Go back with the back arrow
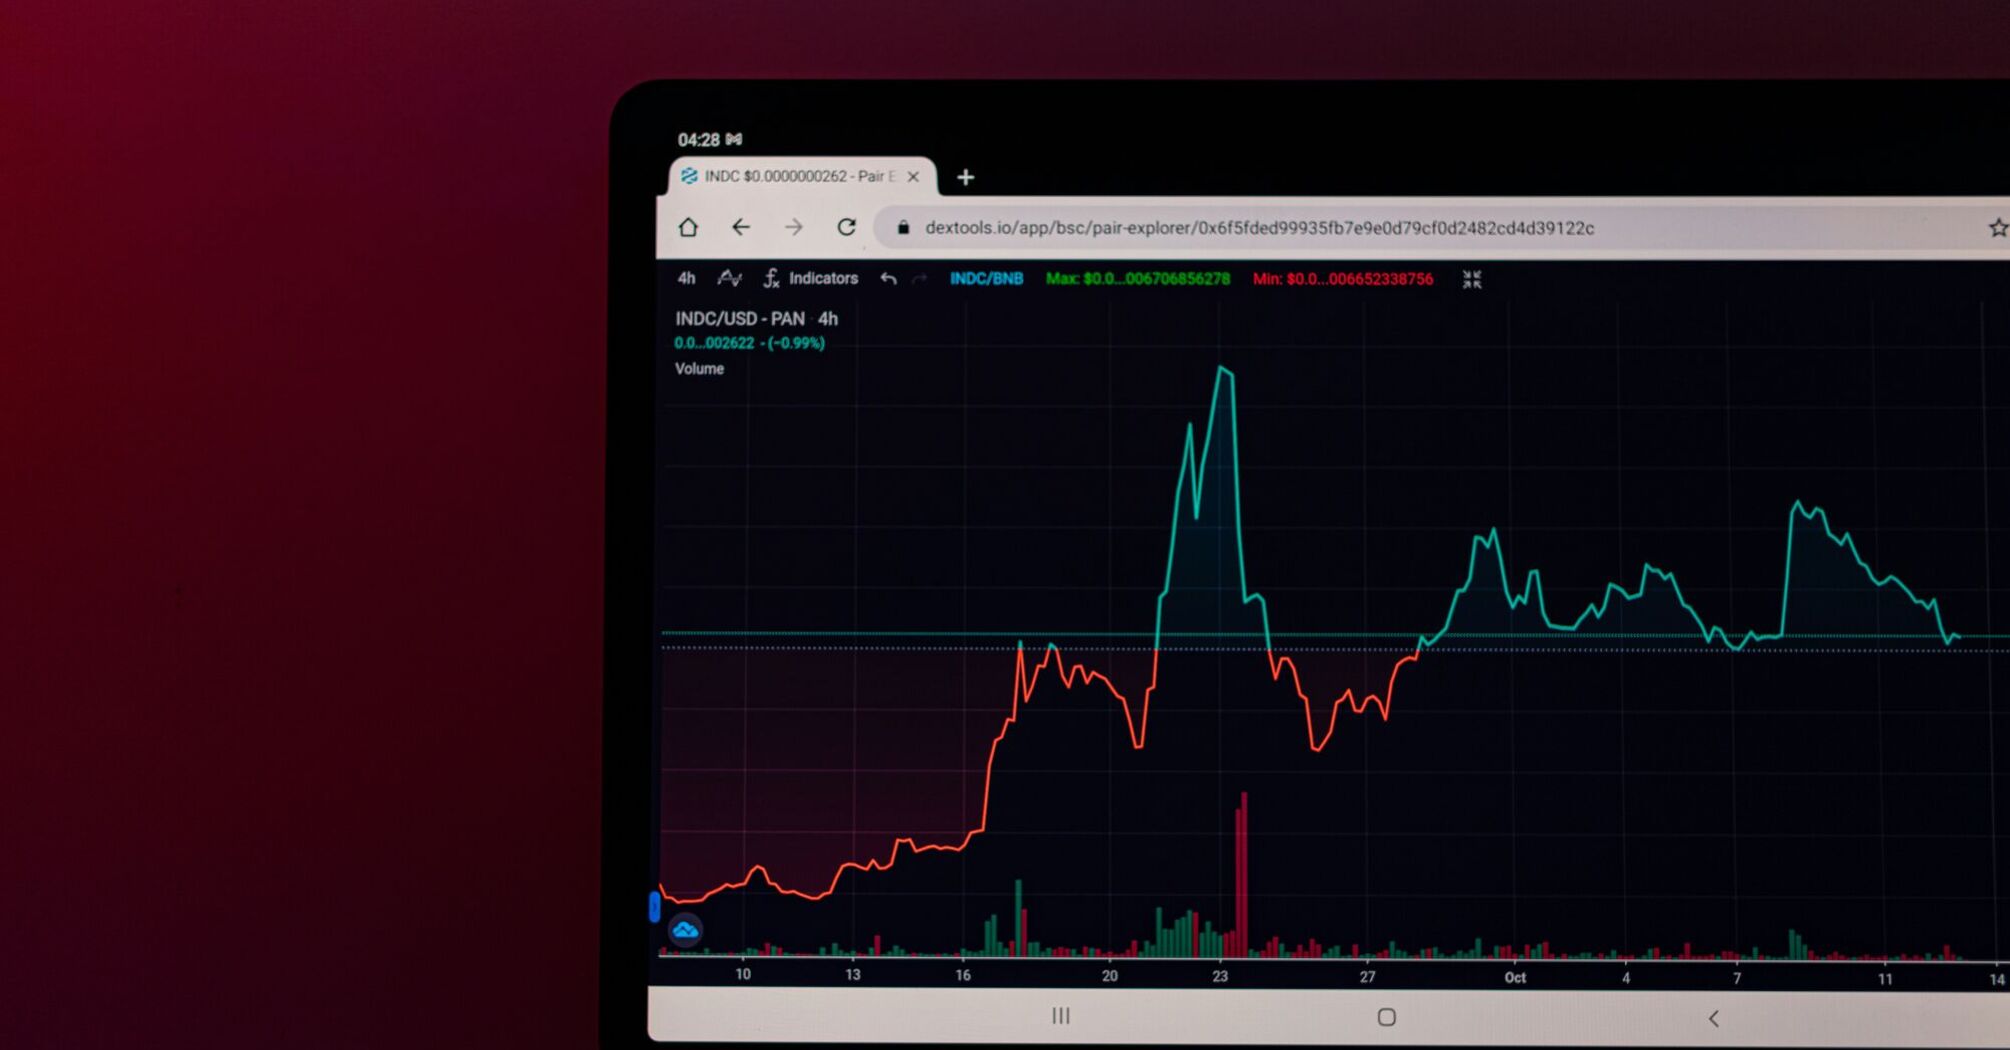This screenshot has height=1050, width=2010. coord(741,227)
